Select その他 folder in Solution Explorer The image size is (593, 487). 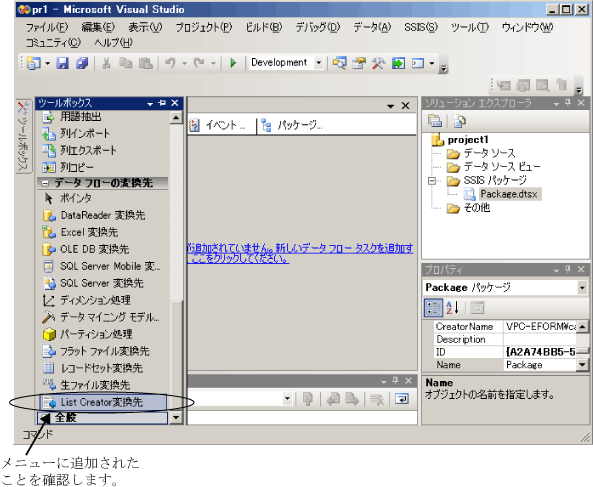click(468, 208)
